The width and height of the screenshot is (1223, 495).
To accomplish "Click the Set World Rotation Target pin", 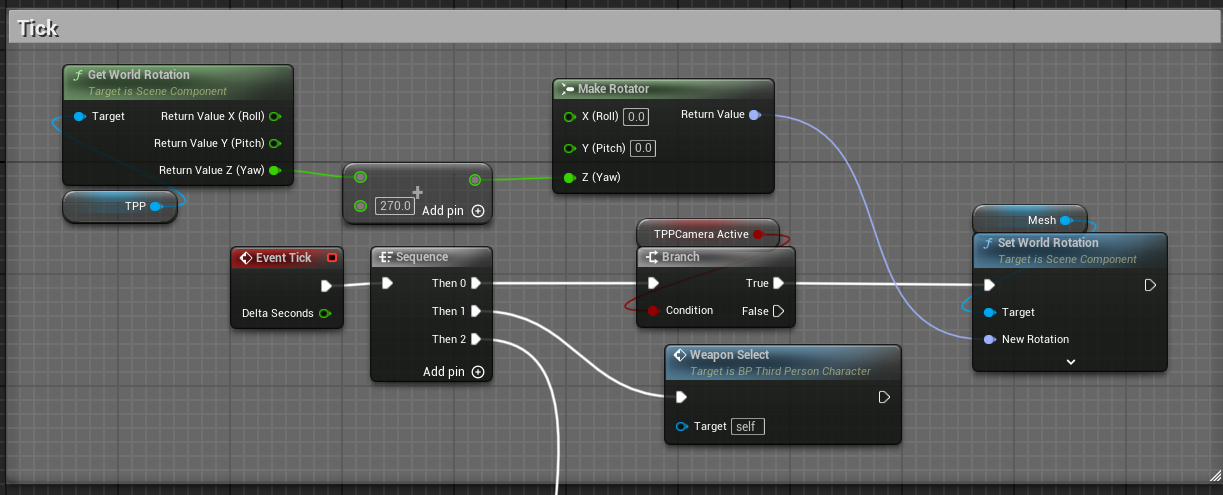I will [x=989, y=312].
